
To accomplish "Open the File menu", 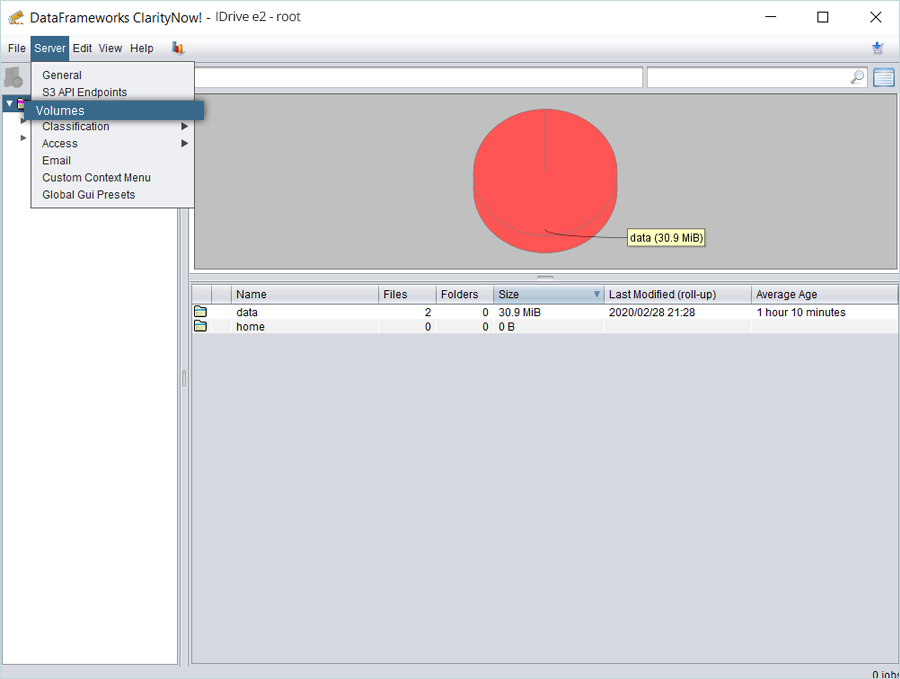I will coord(17,48).
